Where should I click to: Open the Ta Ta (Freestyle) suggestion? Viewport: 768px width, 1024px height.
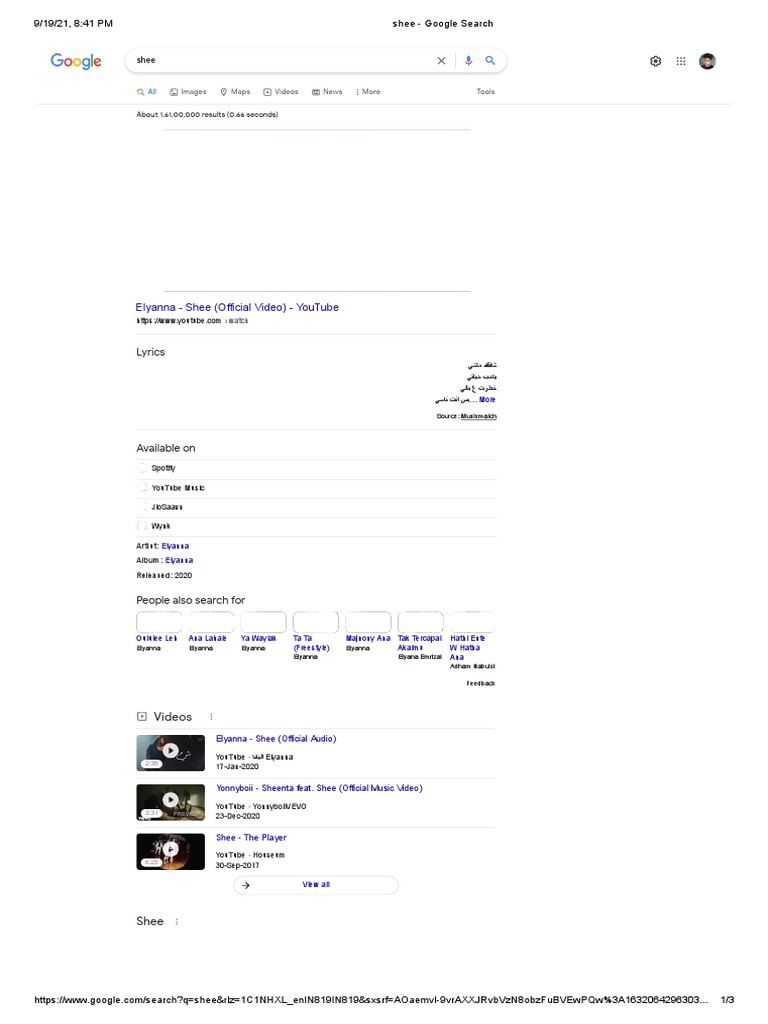(x=312, y=643)
